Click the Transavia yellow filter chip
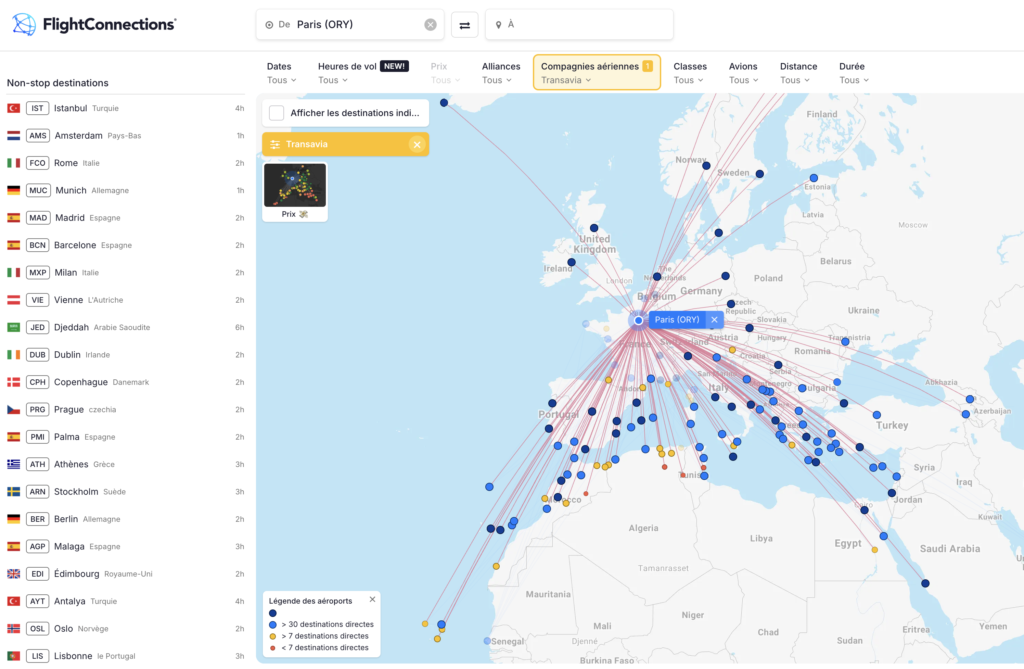 point(345,144)
